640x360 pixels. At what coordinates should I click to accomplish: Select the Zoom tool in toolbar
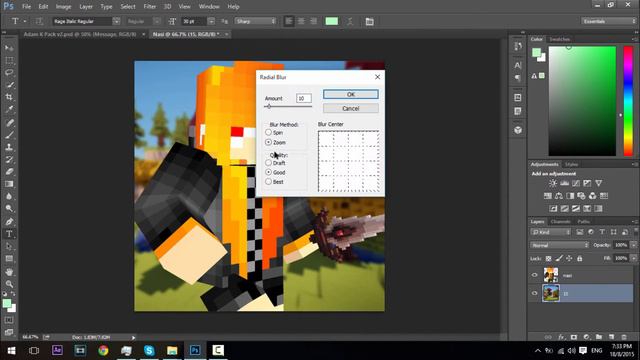pos(9,284)
